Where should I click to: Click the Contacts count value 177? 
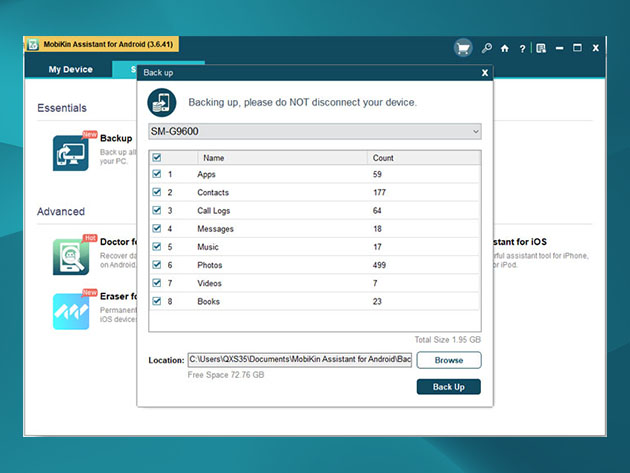click(379, 192)
